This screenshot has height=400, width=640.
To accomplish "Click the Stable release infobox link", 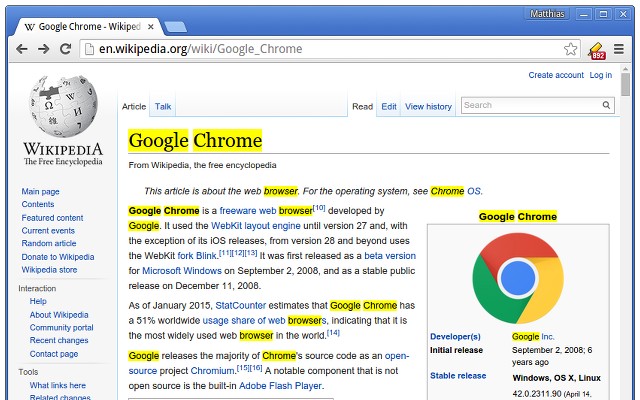I will pos(458,376).
